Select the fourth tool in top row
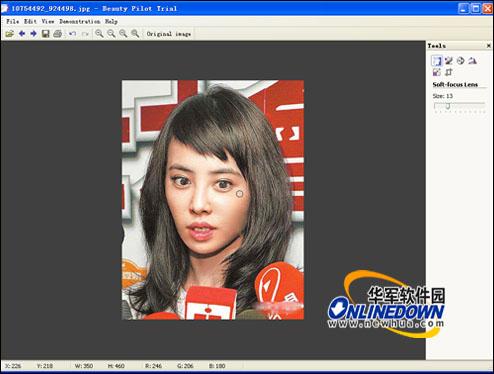 click(472, 61)
